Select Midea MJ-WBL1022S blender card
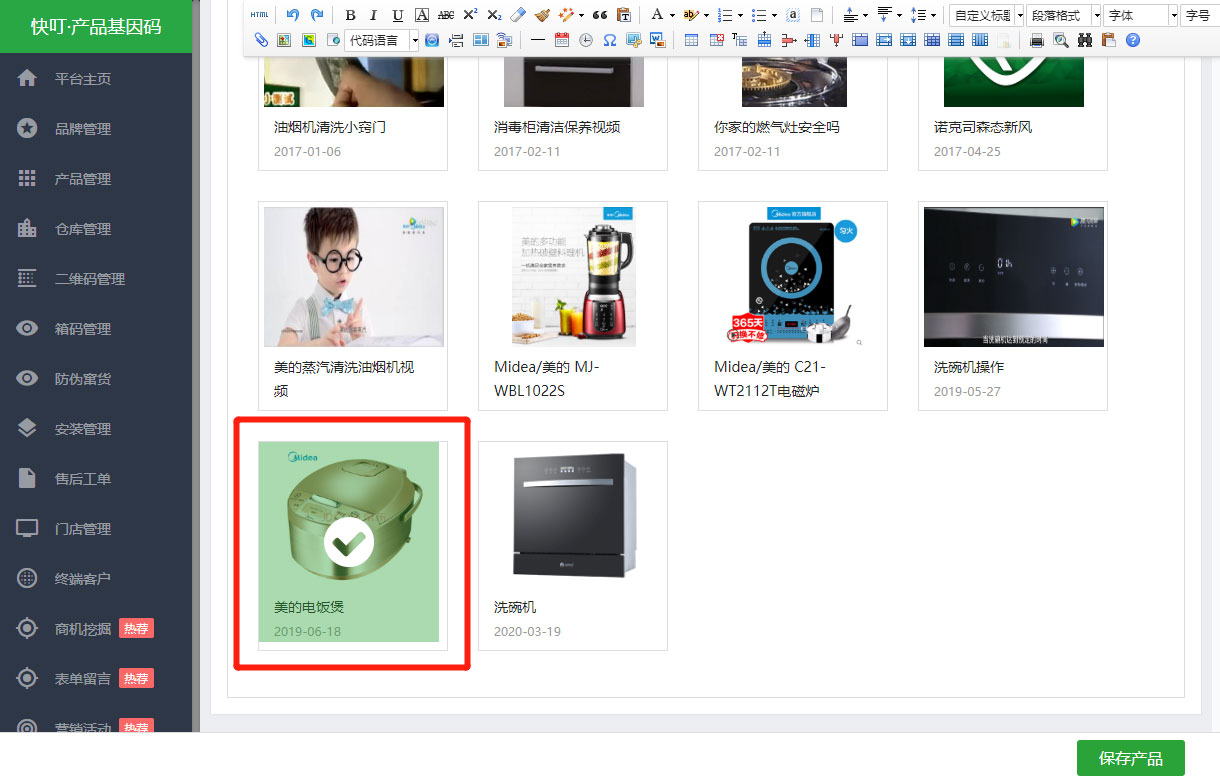The image size is (1220, 783). point(573,306)
